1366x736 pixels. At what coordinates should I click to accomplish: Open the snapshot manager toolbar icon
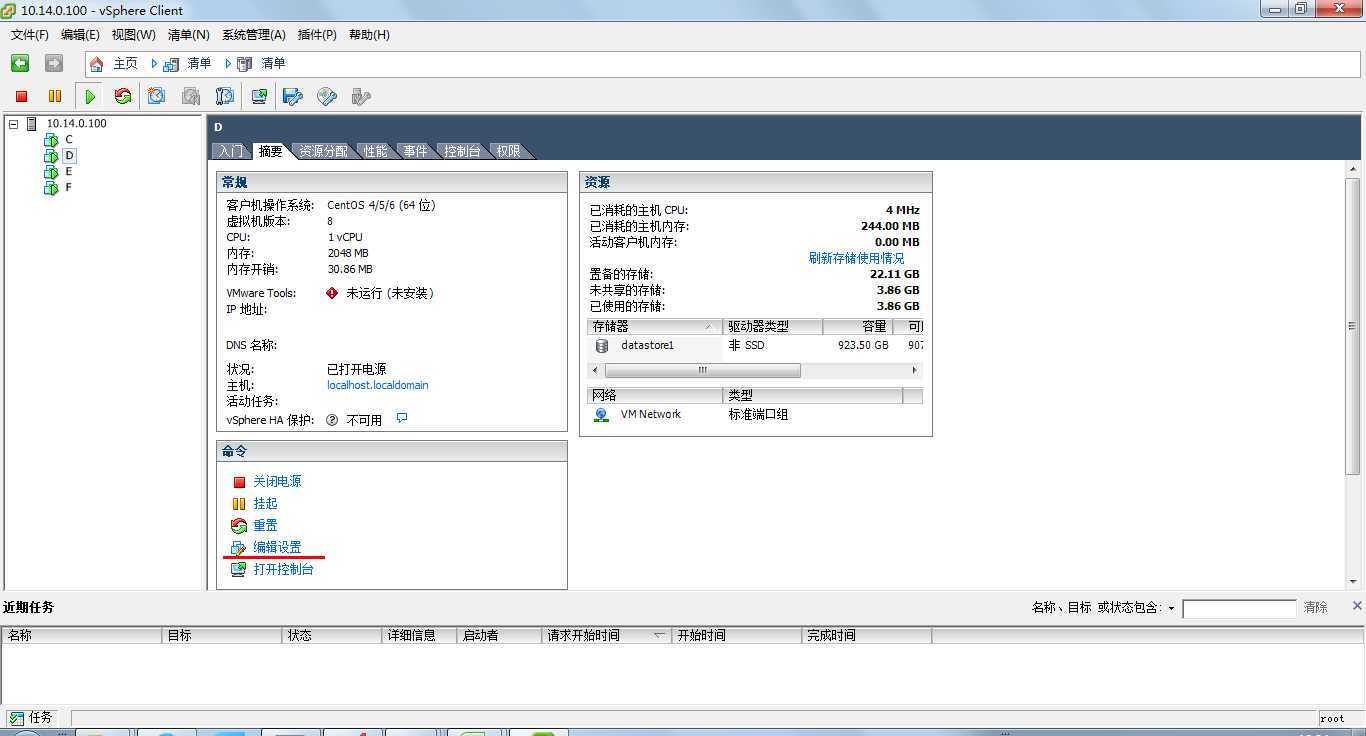[225, 96]
